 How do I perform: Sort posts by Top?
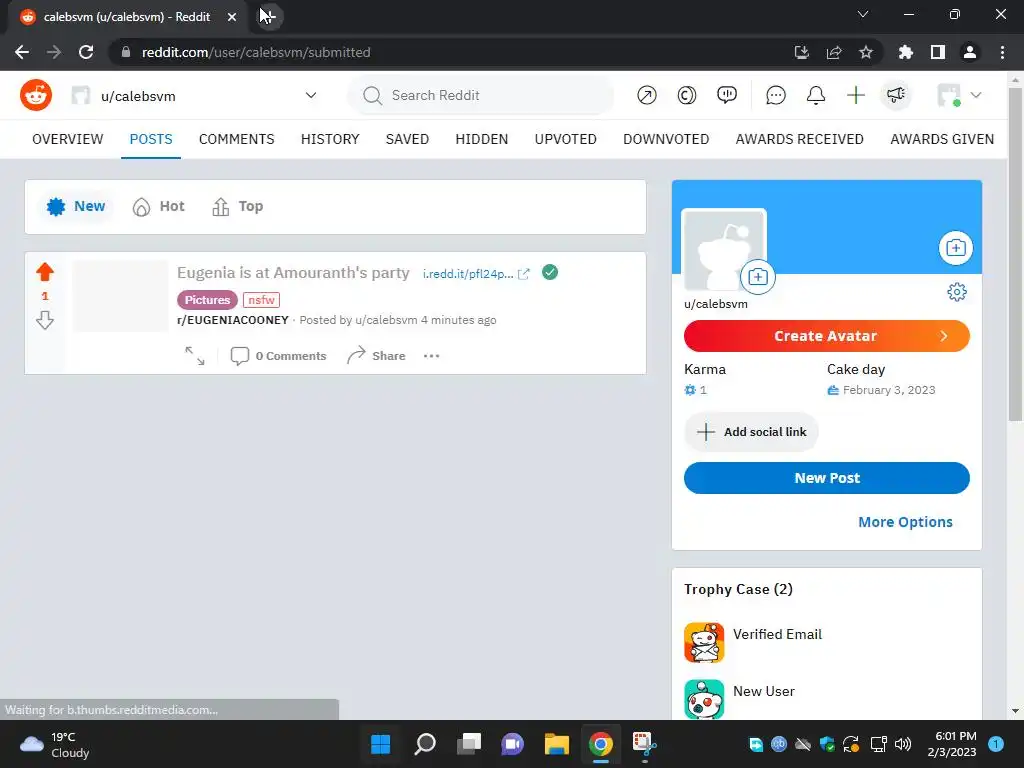[x=238, y=206]
